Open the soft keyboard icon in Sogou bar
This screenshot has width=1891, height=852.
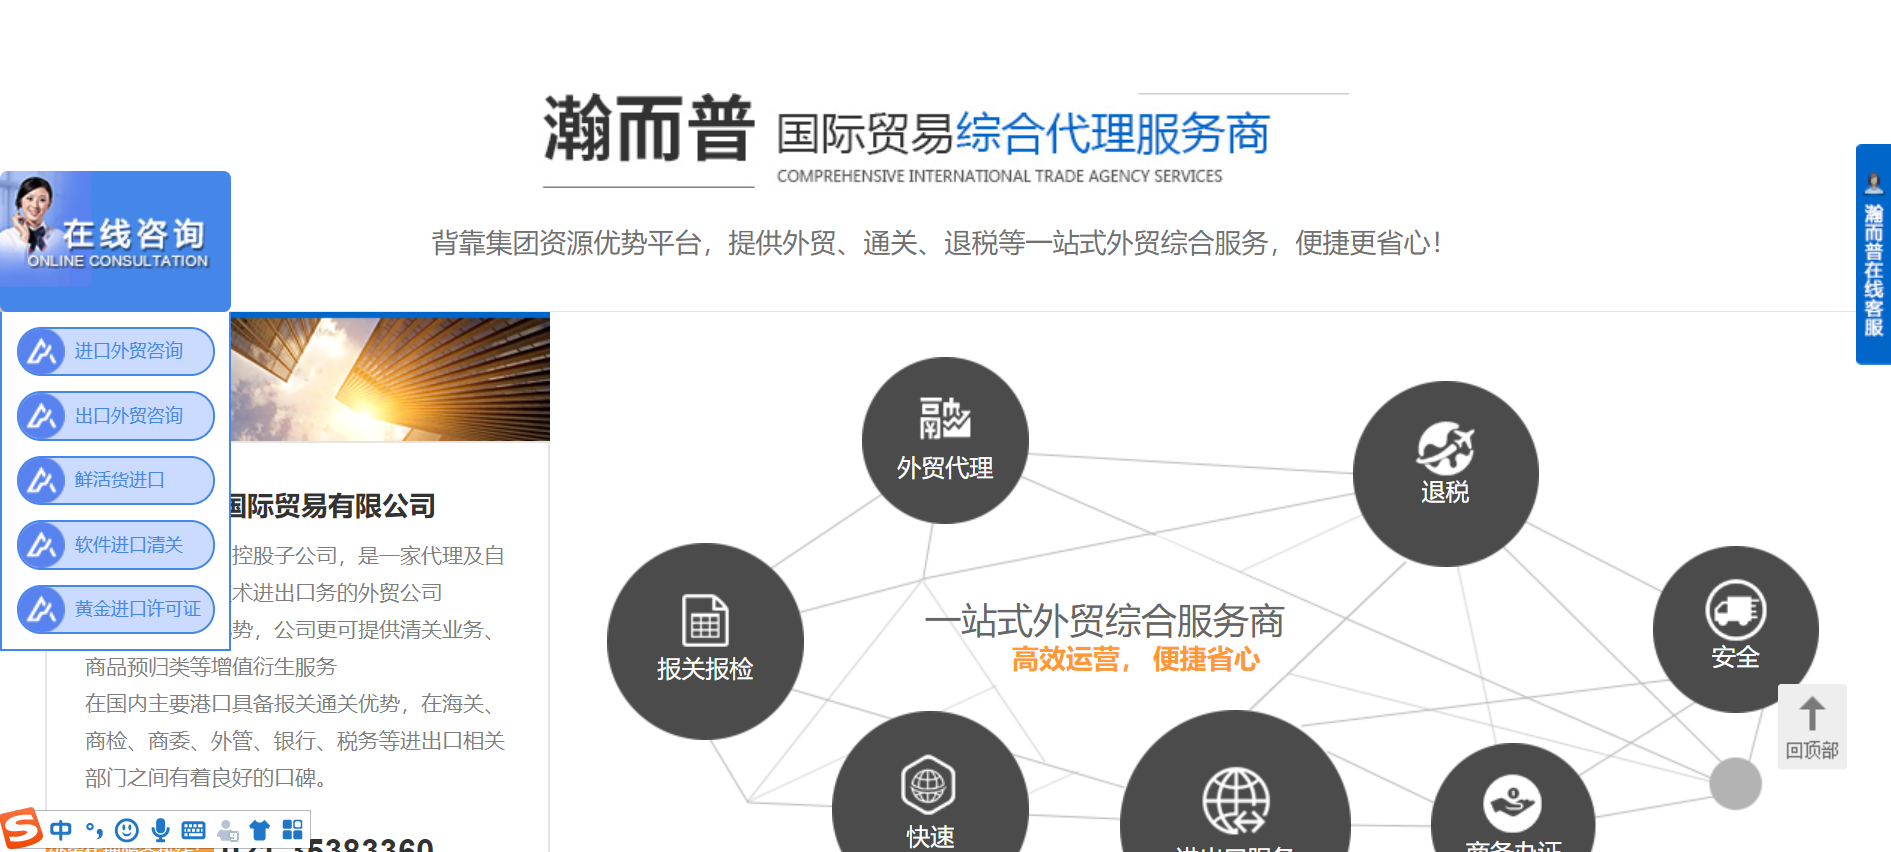click(x=194, y=830)
